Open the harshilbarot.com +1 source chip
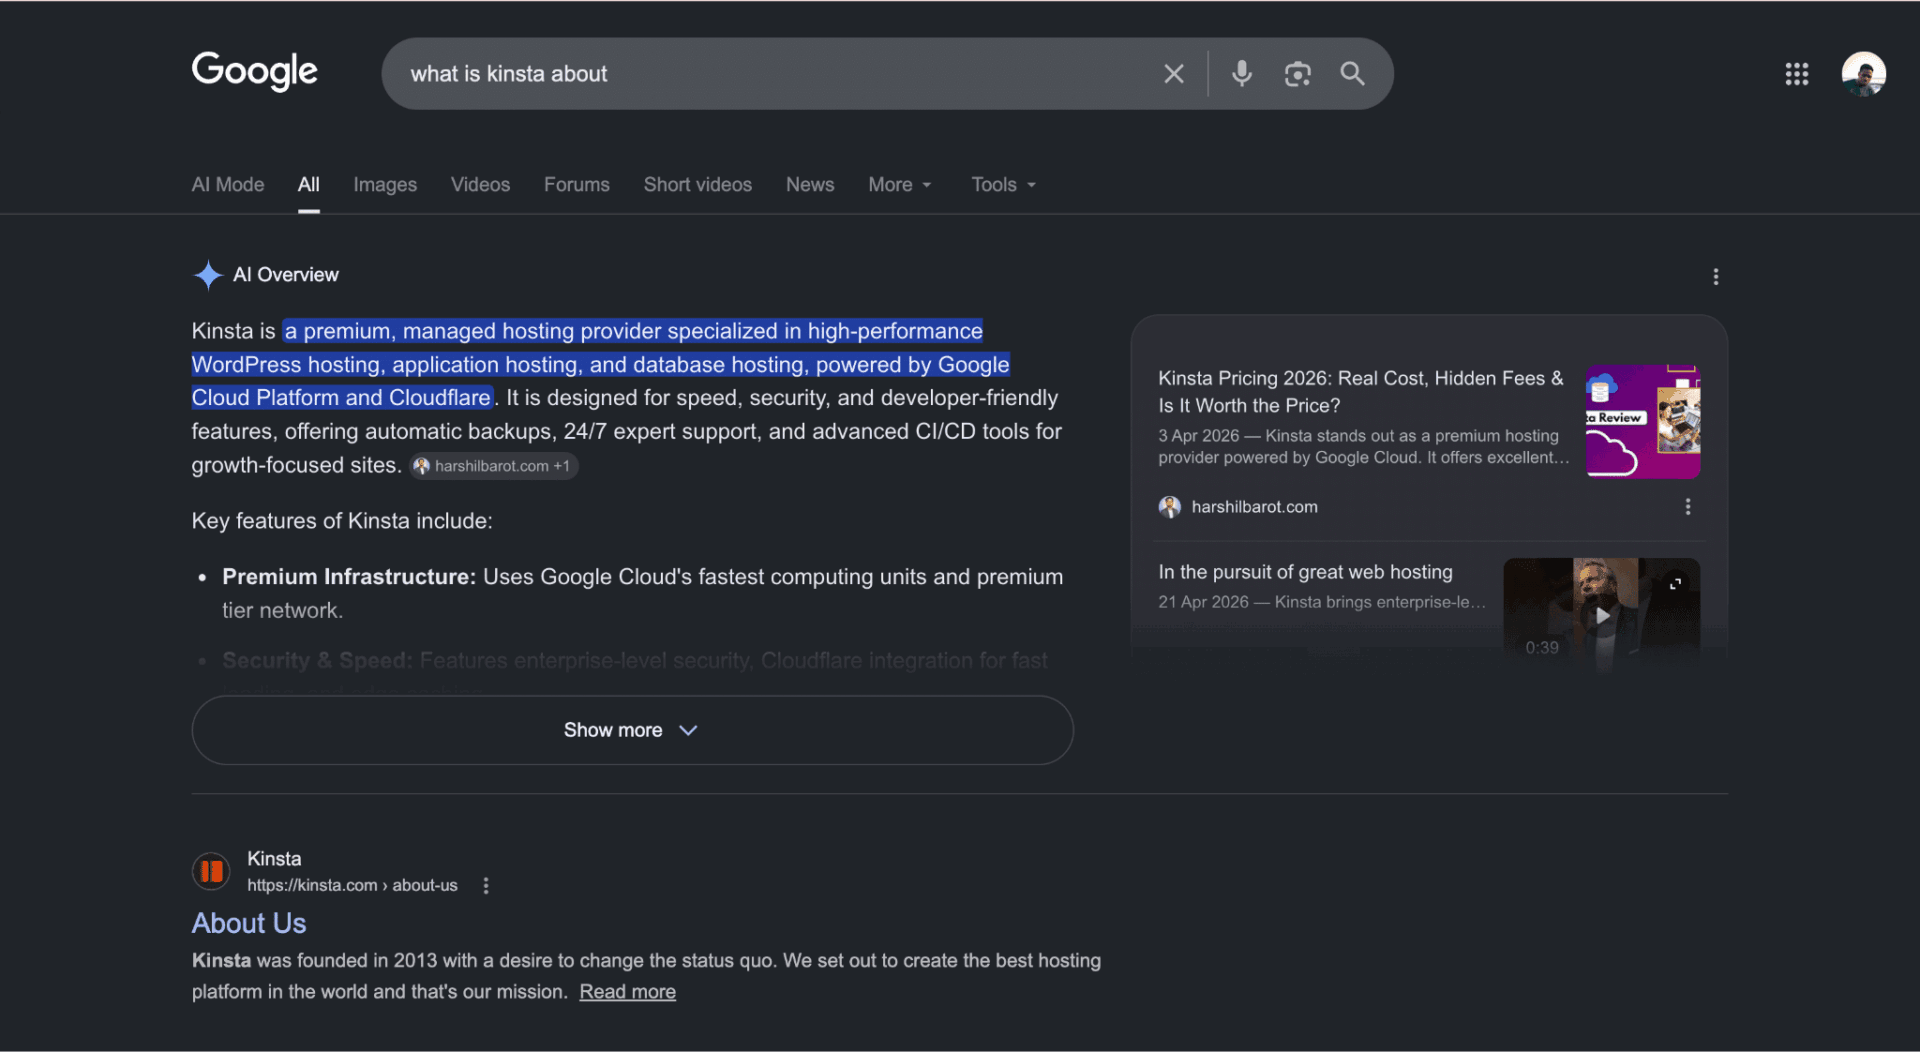Viewport: 1920px width, 1052px height. coord(493,467)
